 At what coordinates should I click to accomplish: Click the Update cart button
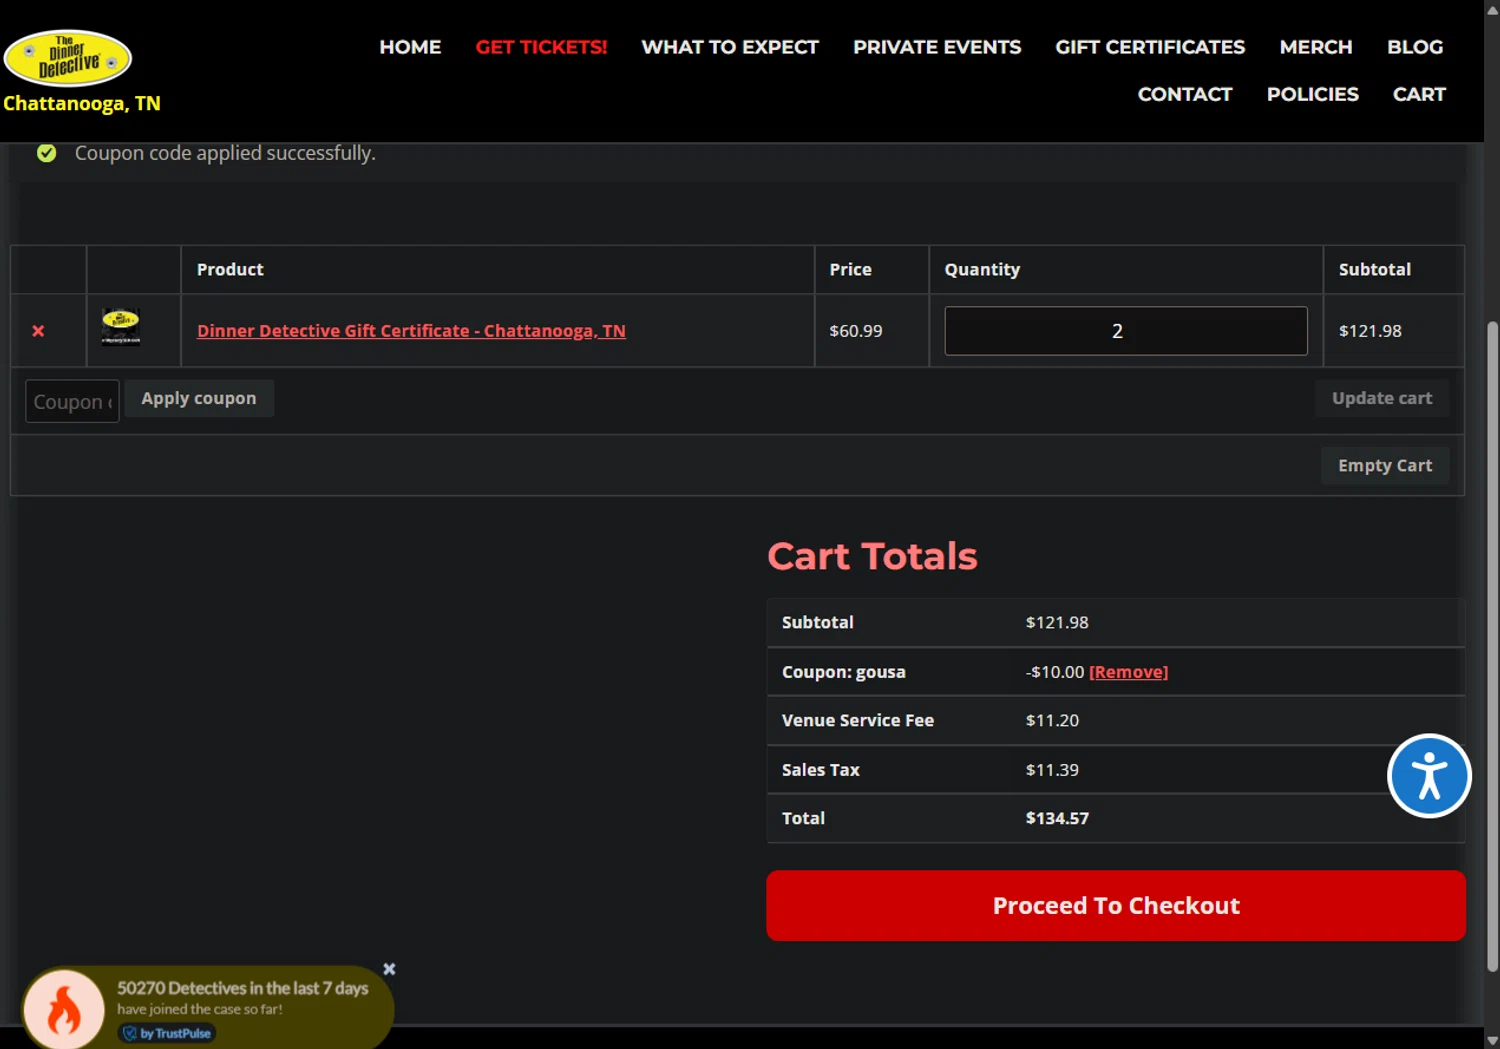[1382, 398]
